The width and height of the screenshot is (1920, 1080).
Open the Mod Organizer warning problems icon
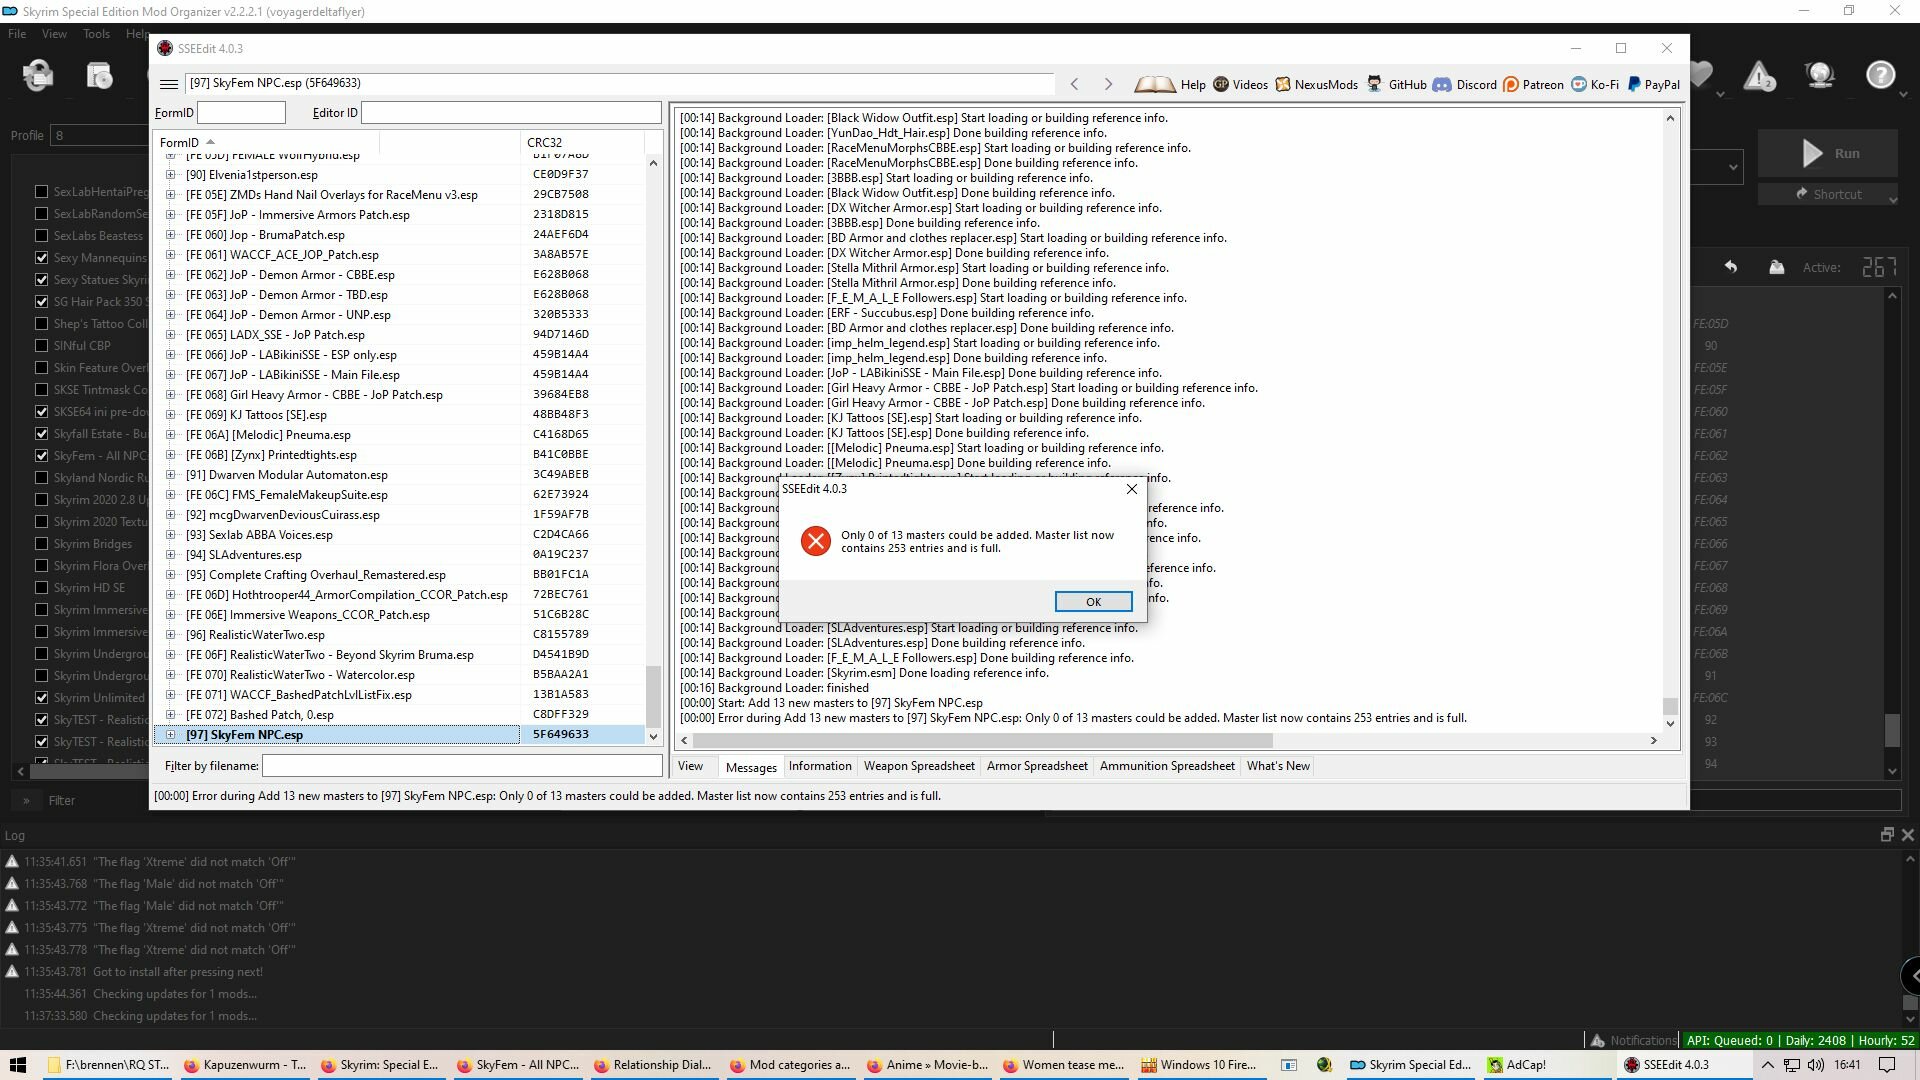tap(1759, 76)
